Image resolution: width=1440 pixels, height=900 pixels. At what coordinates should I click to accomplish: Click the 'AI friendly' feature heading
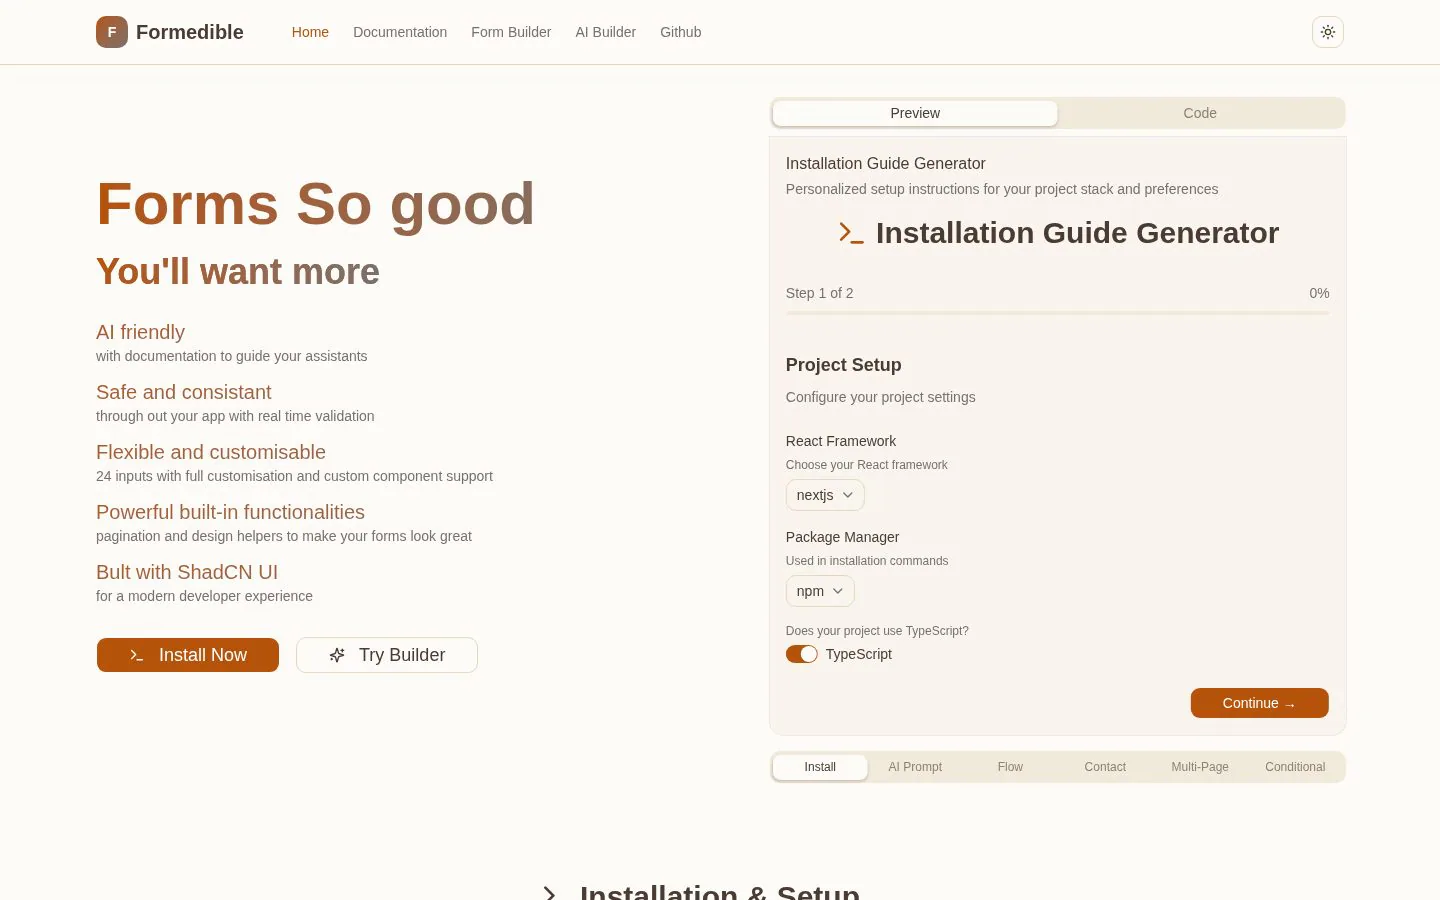coord(140,332)
